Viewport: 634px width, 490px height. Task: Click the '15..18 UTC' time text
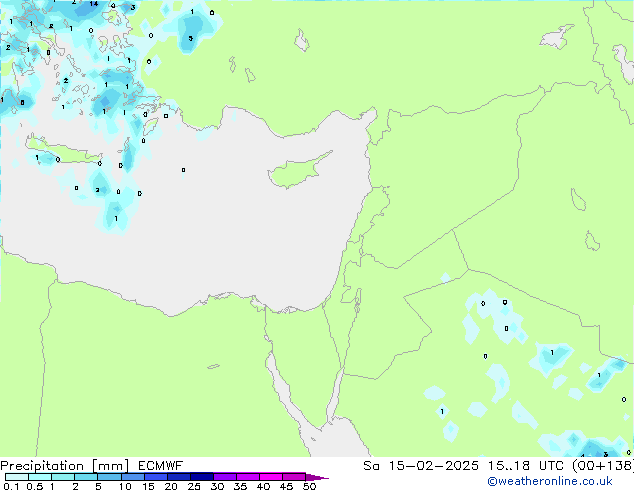[x=526, y=466]
